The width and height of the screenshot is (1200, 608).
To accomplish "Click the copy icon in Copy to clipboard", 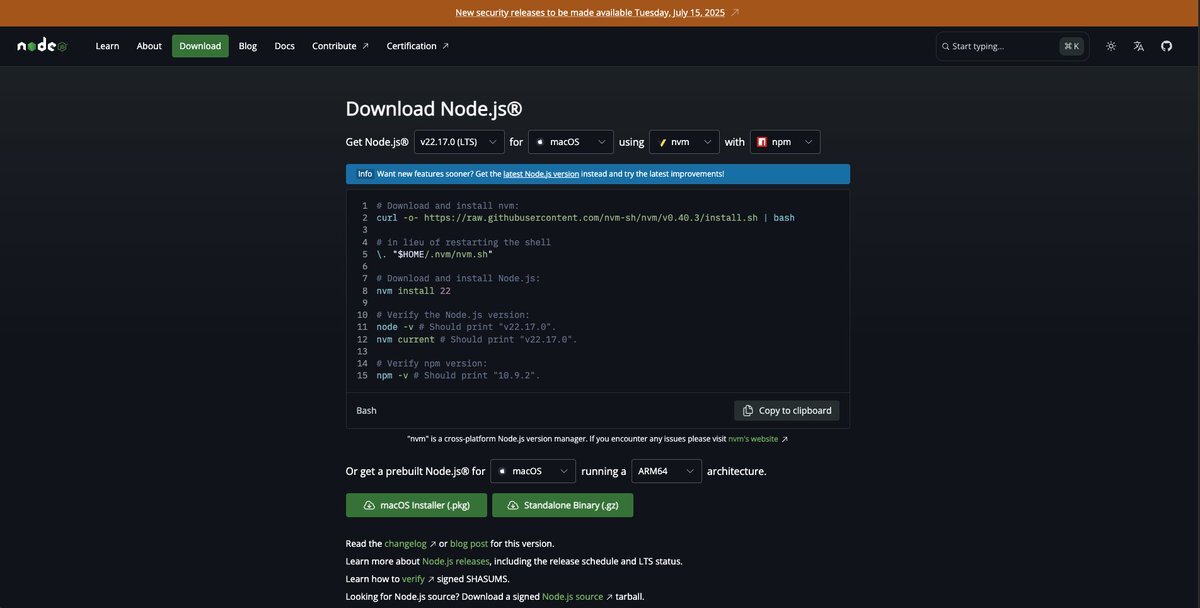I will (x=748, y=410).
